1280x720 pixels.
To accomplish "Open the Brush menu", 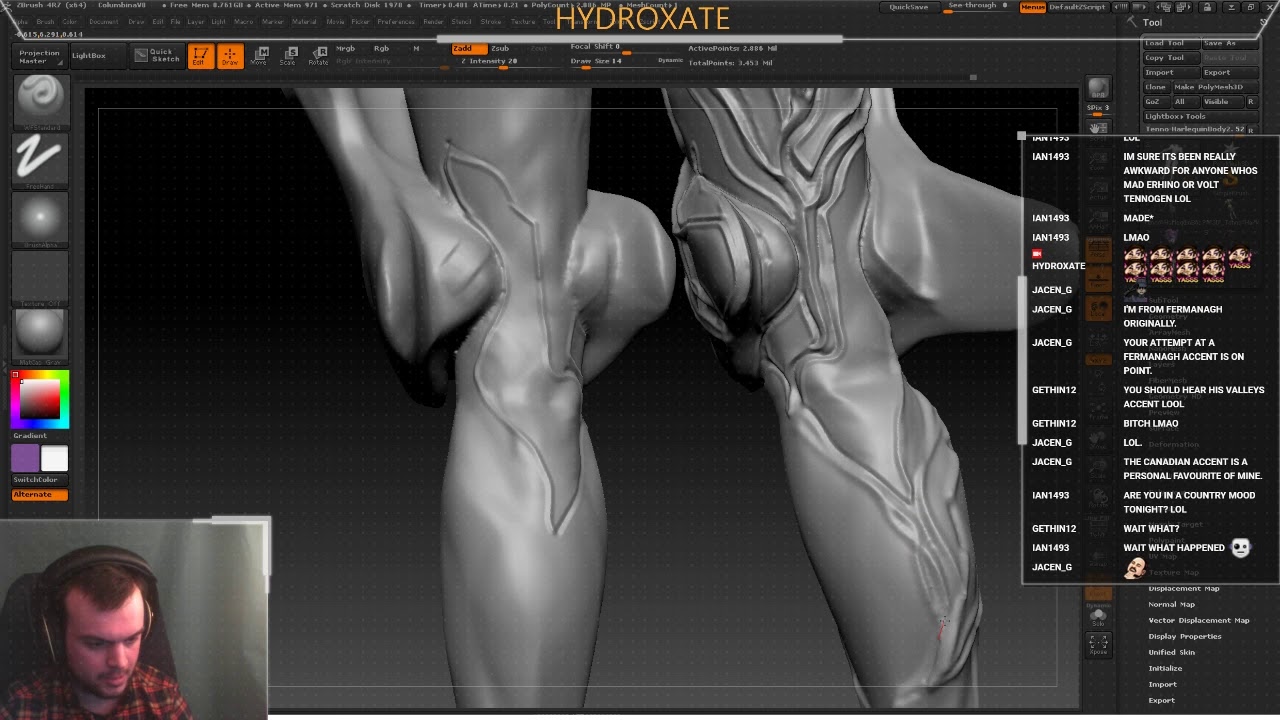I will [x=45, y=21].
